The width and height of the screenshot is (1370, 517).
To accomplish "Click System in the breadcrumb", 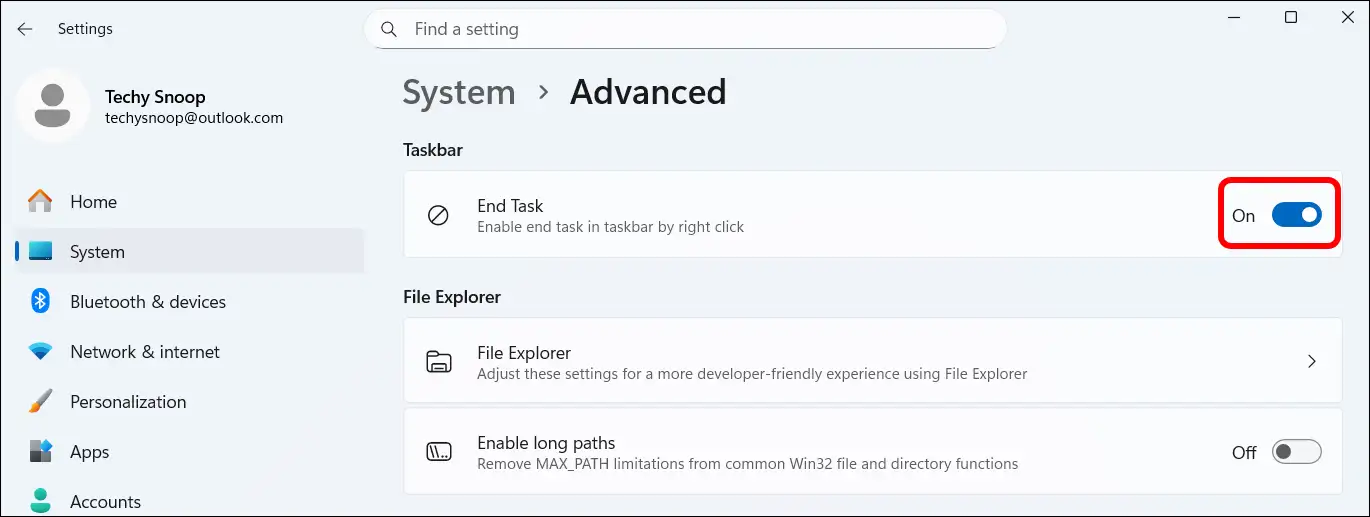I will (459, 92).
